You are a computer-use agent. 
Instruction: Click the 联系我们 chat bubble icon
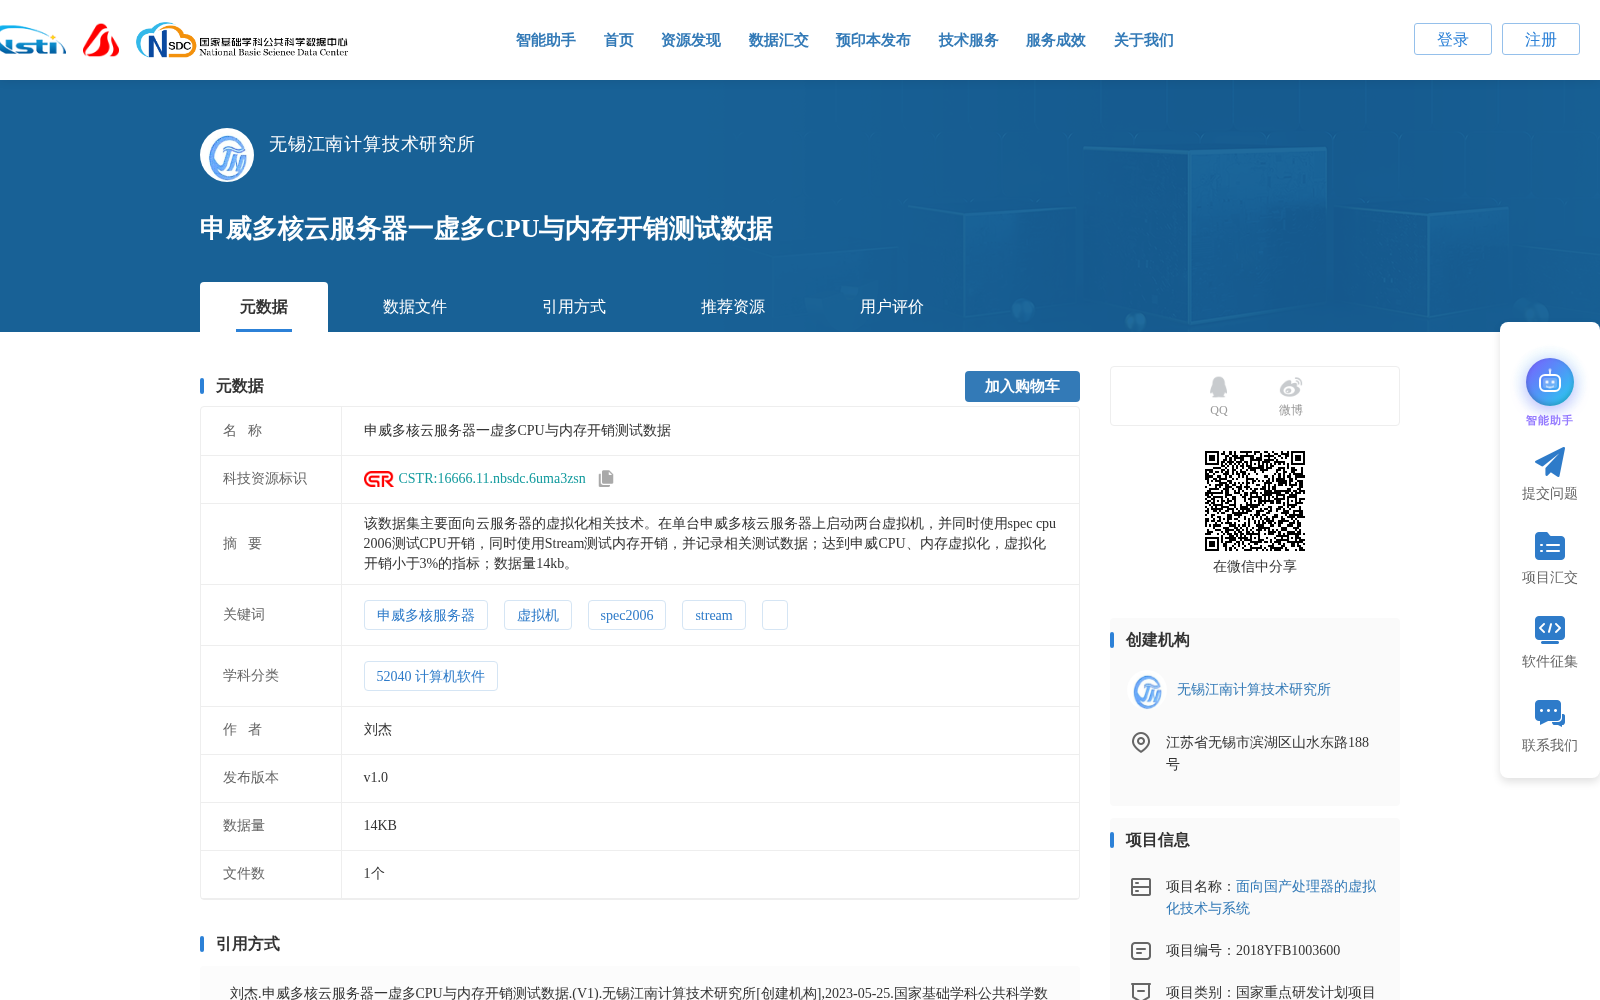(1549, 713)
